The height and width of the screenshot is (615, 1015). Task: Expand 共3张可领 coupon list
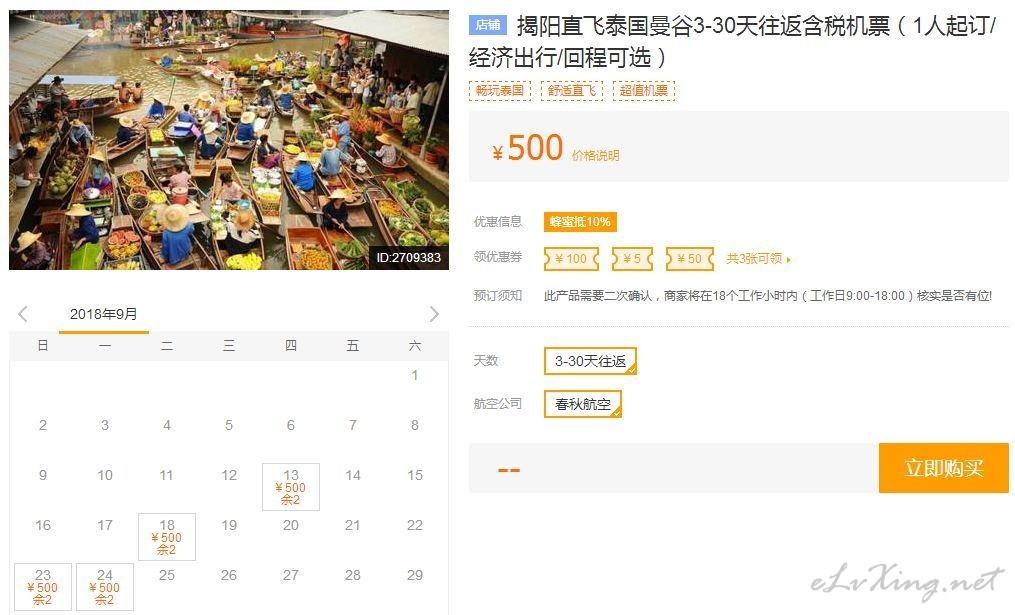click(x=758, y=259)
